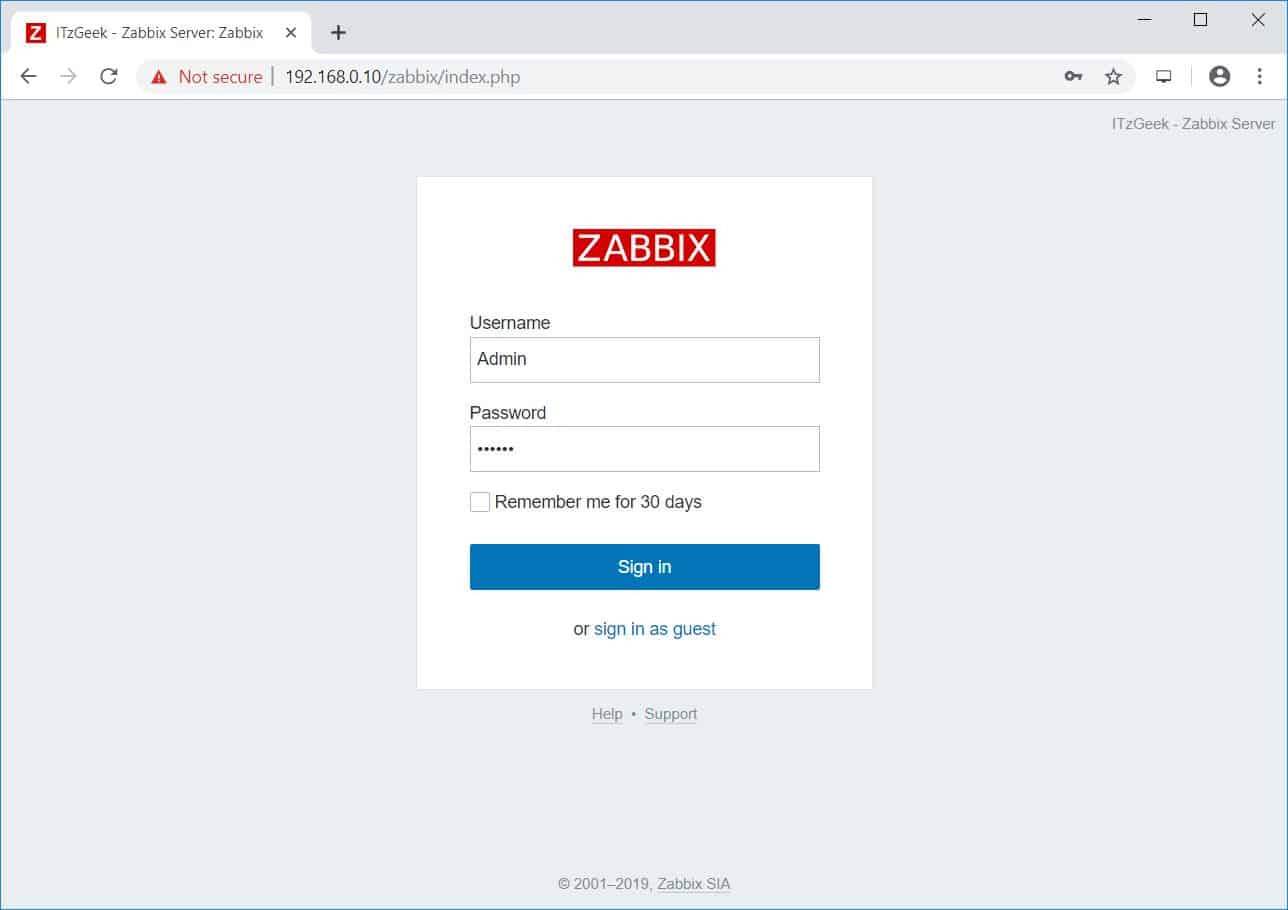The image size is (1288, 910).
Task: Click the Sign in button
Action: (x=645, y=567)
